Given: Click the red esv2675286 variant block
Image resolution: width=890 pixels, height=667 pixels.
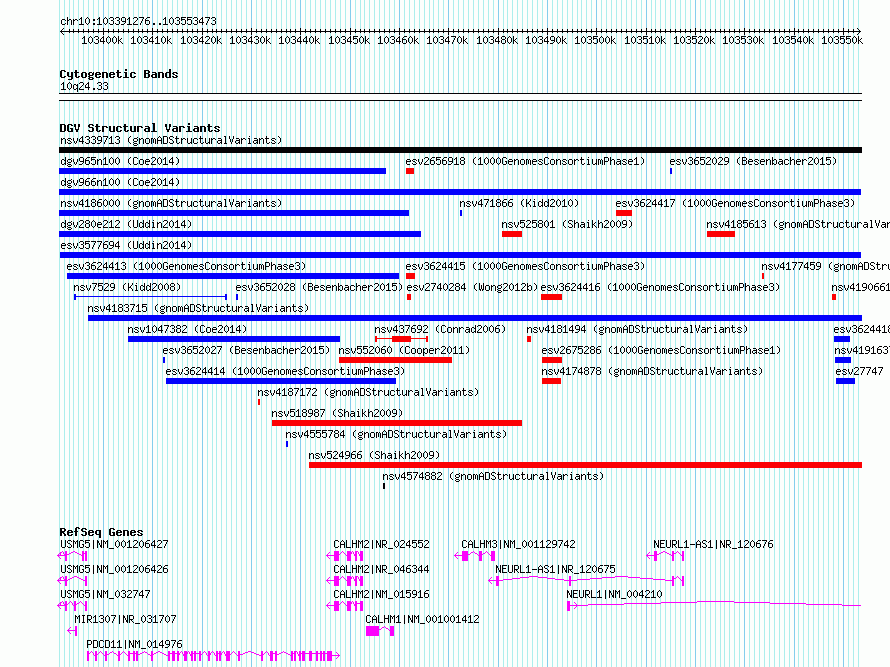Looking at the screenshot, I should pyautogui.click(x=552, y=360).
